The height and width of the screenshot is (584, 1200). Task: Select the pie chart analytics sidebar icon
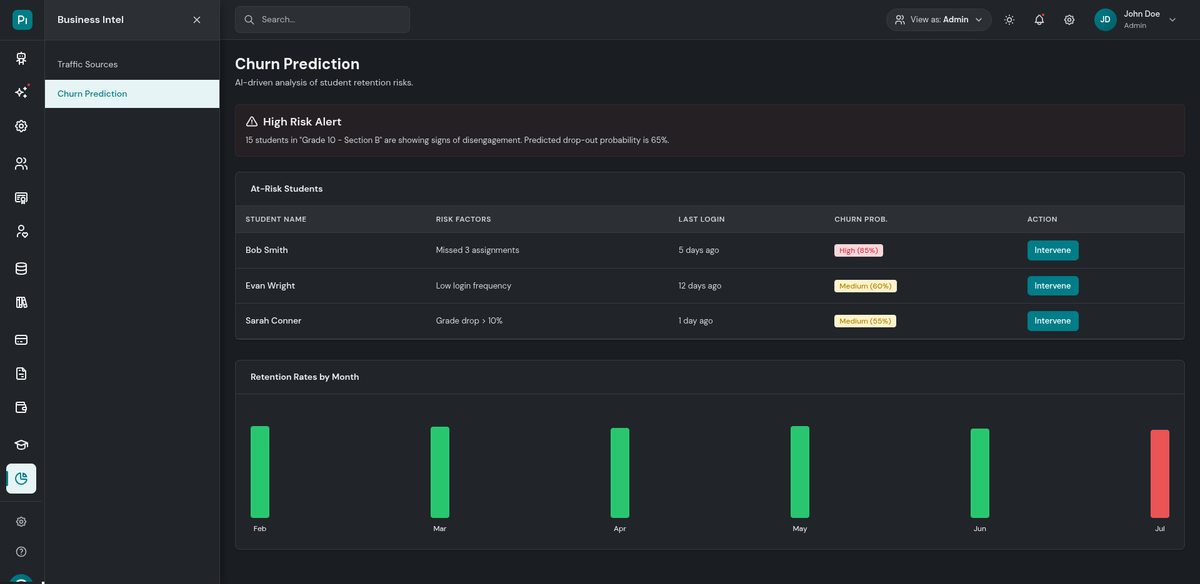[21, 479]
